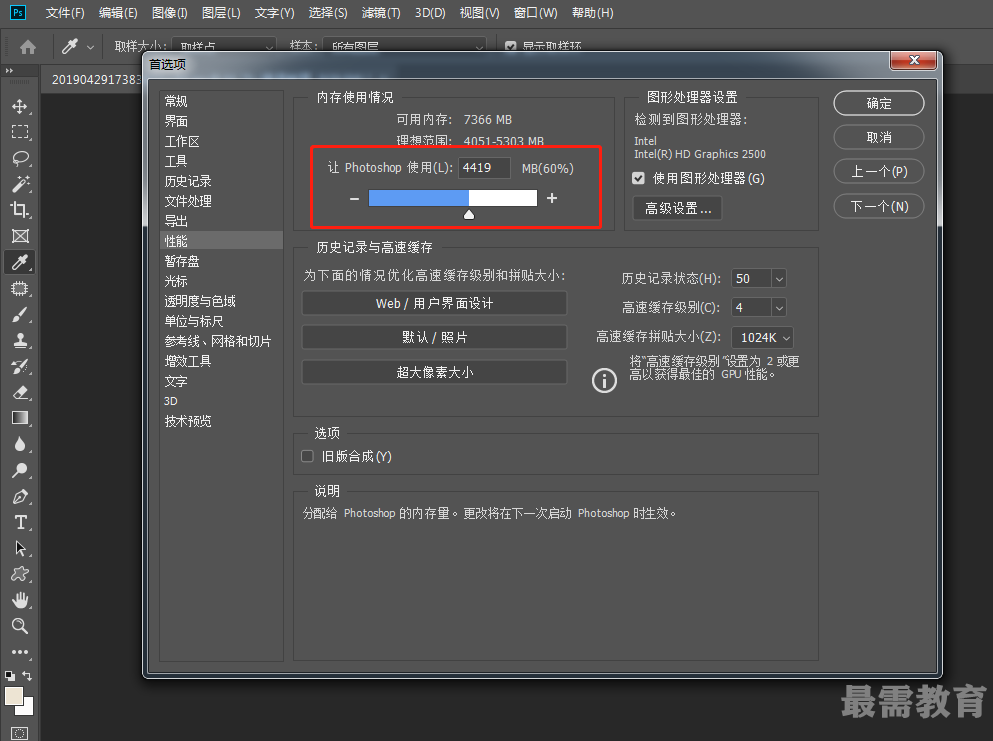993x741 pixels.
Task: Click 上一个(P) button
Action: click(878, 172)
